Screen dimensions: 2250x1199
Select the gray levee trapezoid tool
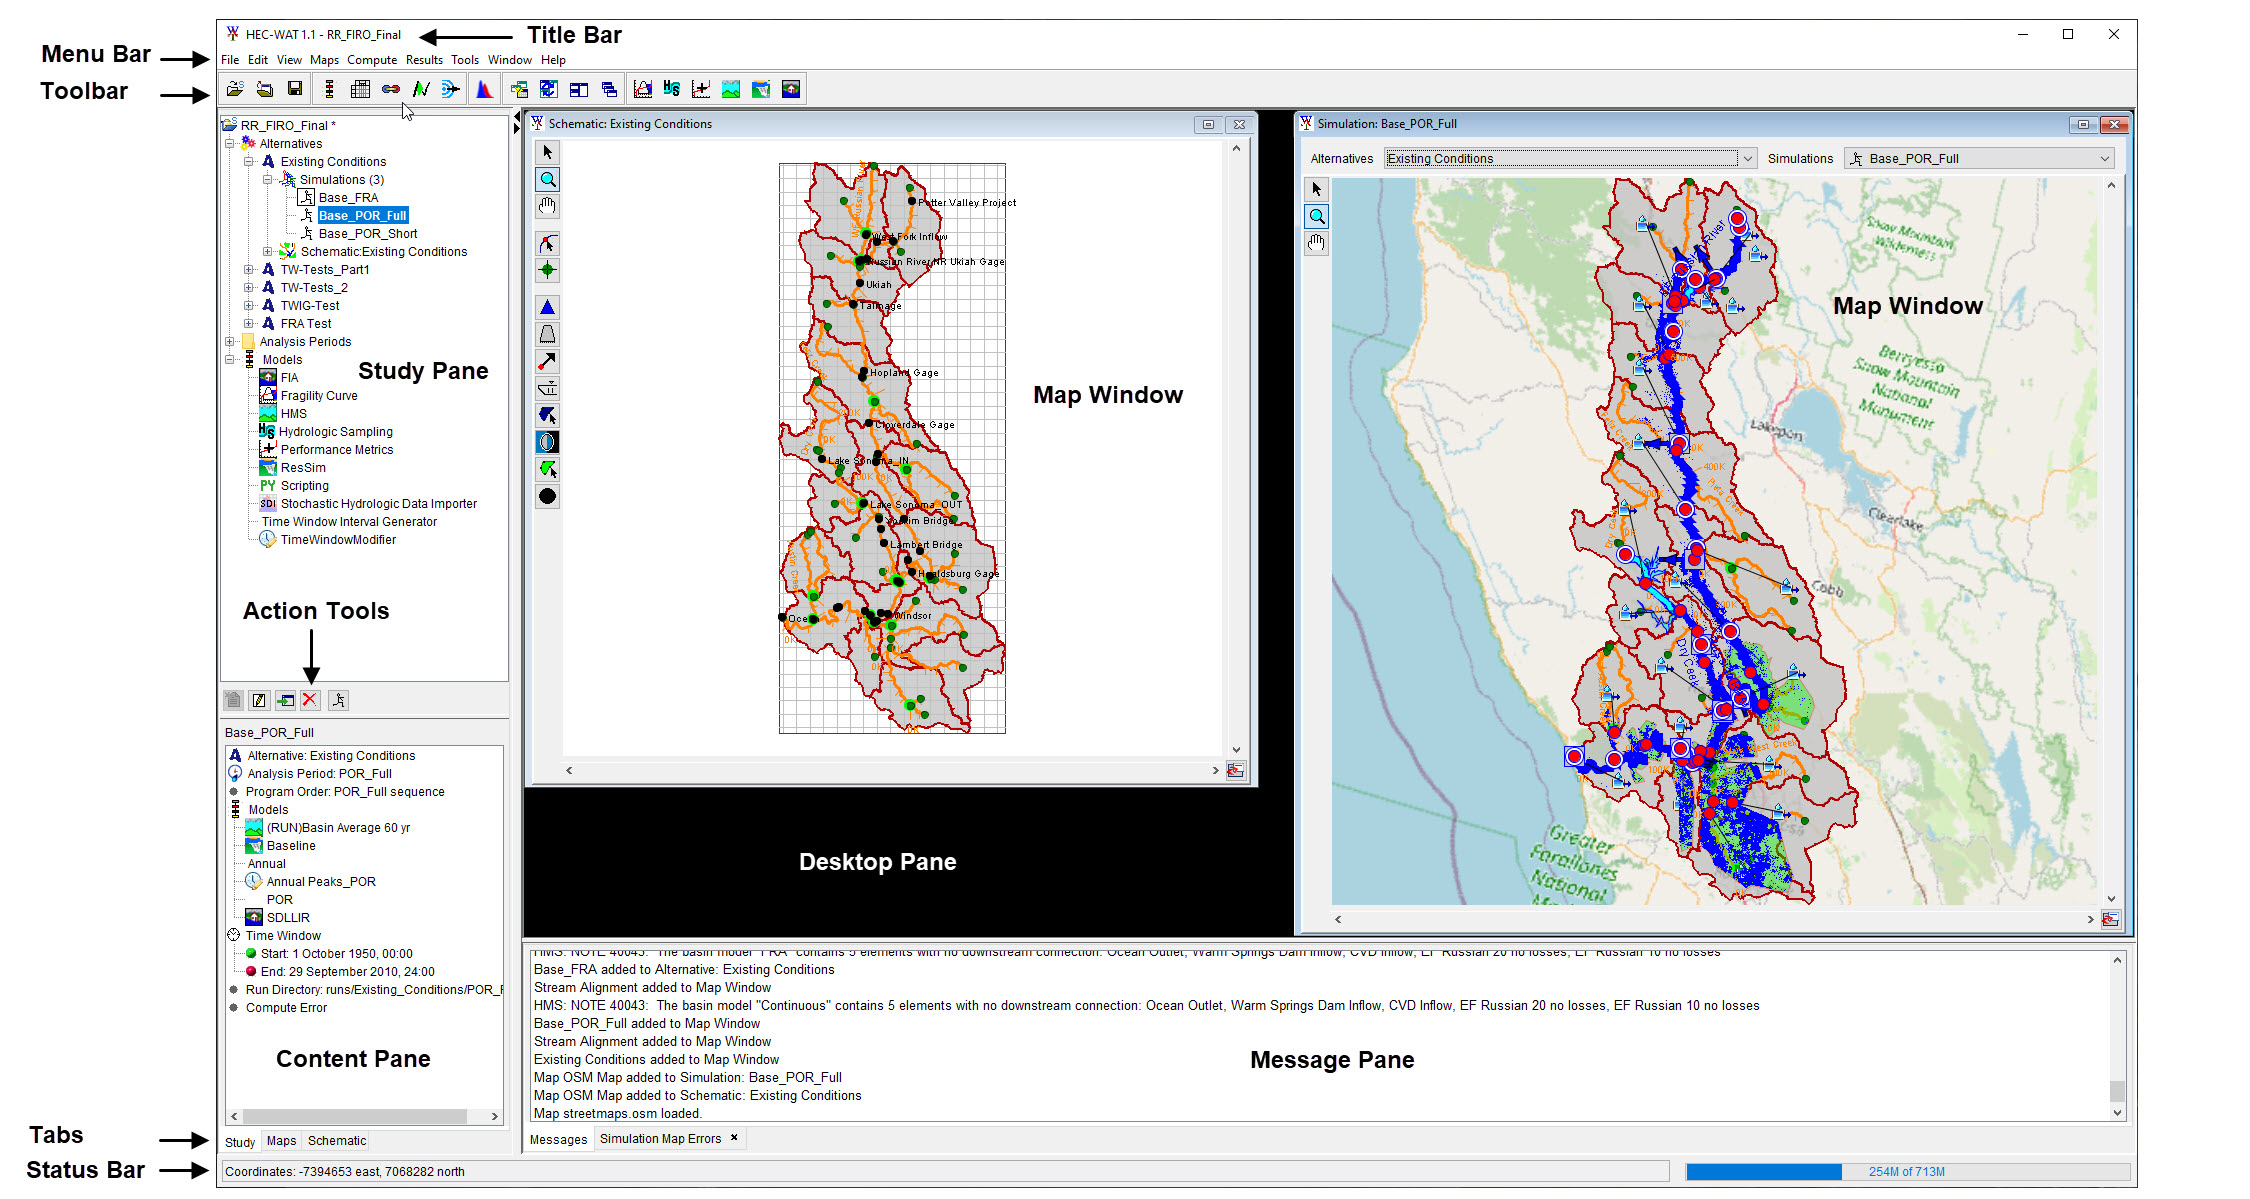(x=547, y=334)
